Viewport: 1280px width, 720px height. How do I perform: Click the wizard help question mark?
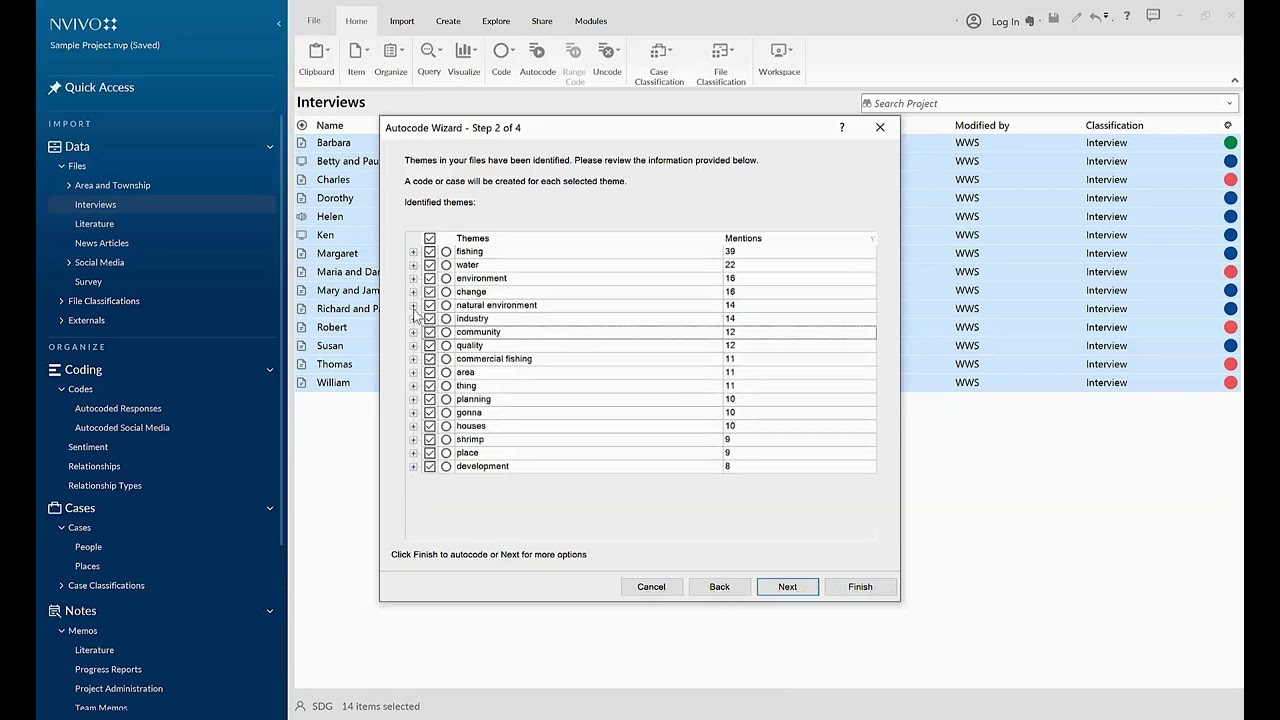[842, 128]
